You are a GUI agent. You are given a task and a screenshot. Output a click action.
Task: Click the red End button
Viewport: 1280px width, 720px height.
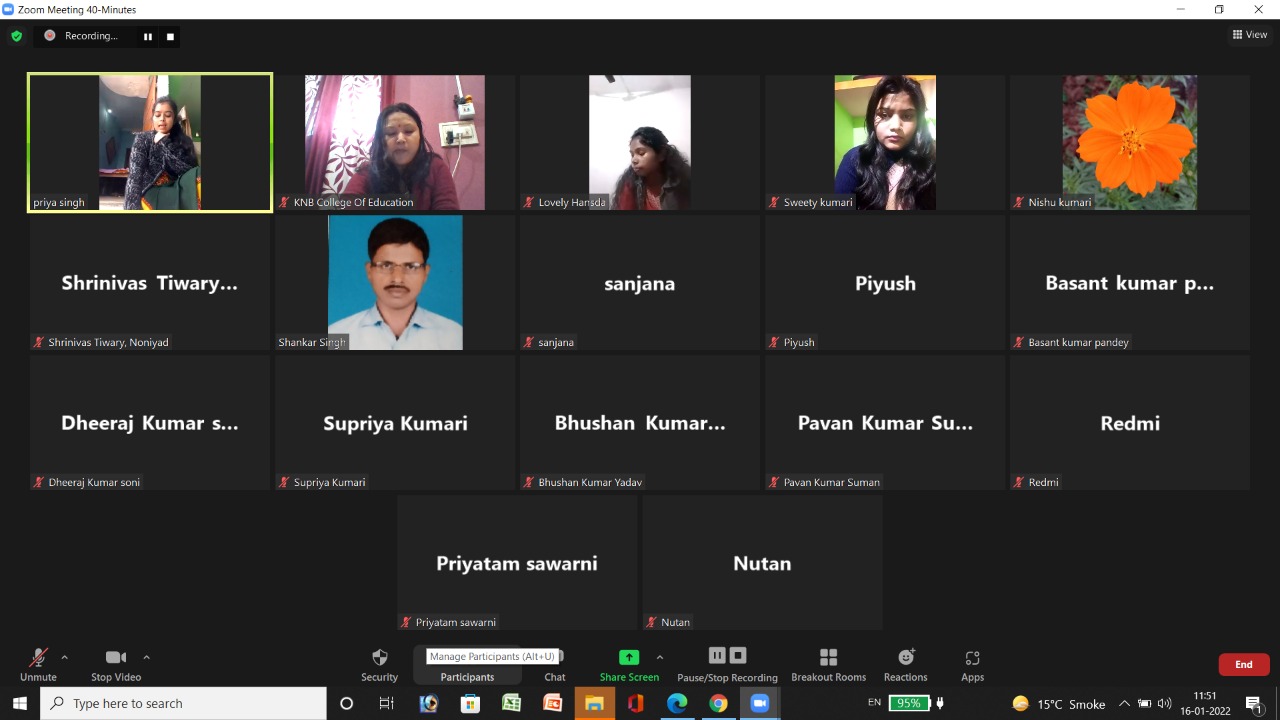(x=1244, y=664)
